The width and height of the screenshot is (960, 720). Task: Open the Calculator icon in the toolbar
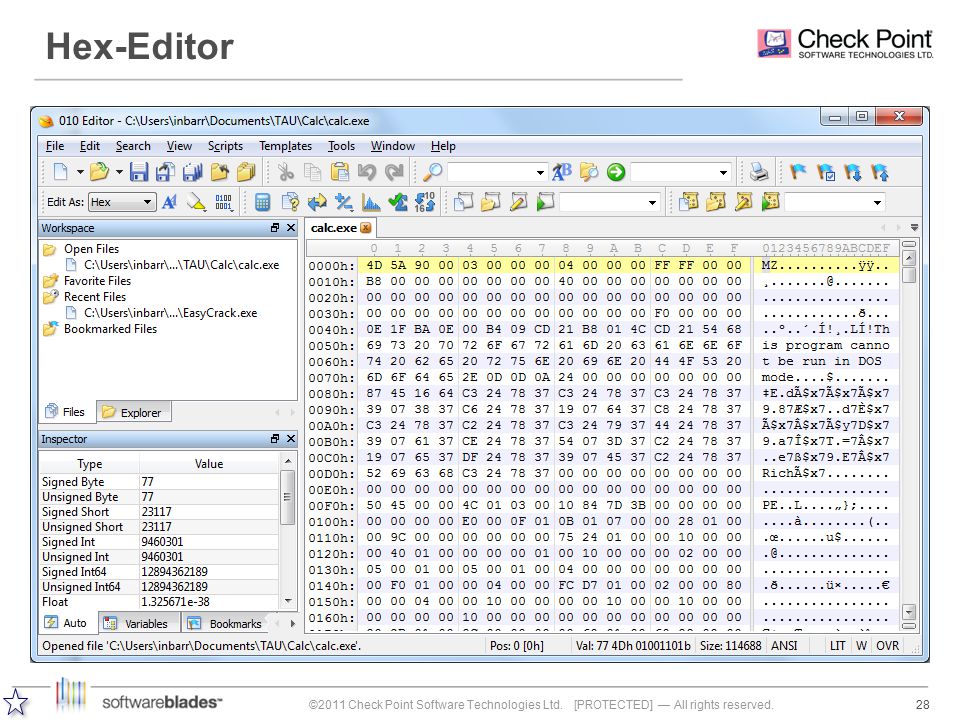(263, 202)
